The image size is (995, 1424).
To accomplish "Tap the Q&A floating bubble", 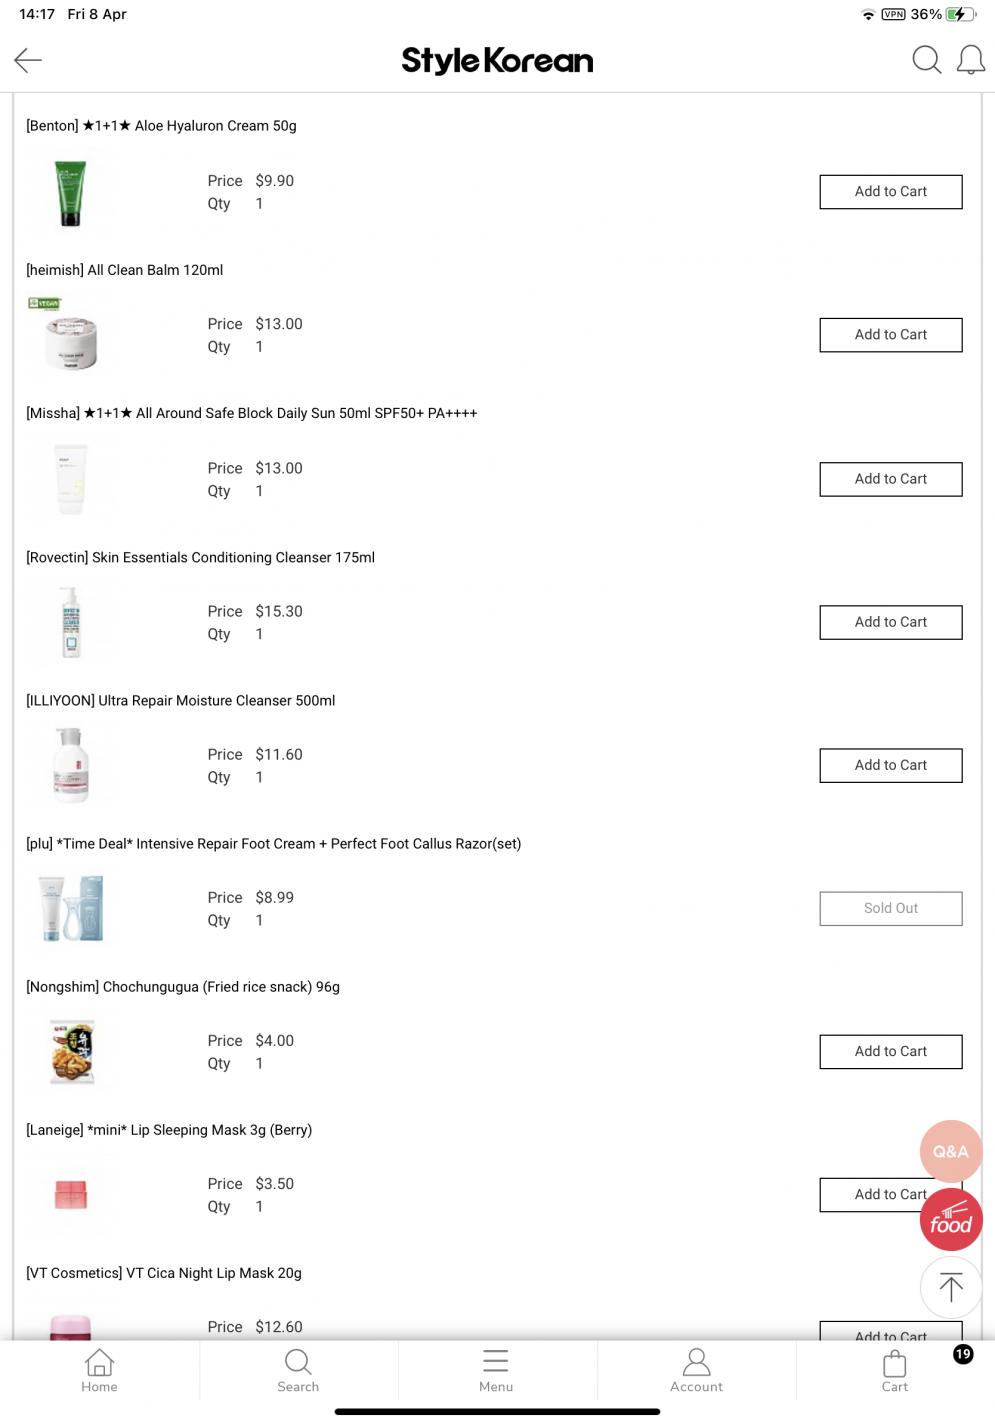I will pos(950,1151).
